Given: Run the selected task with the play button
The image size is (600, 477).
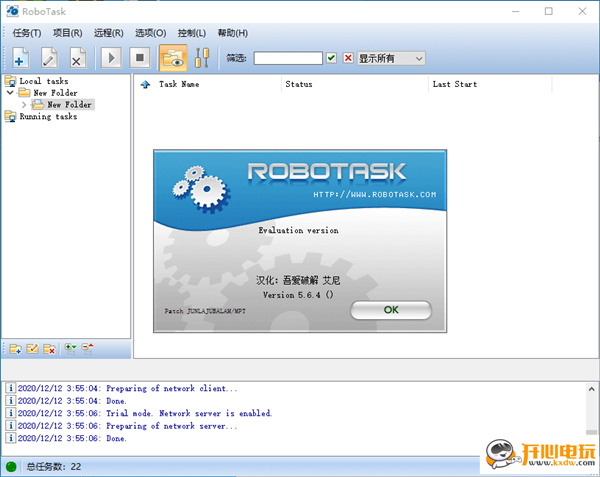Looking at the screenshot, I should tap(111, 58).
